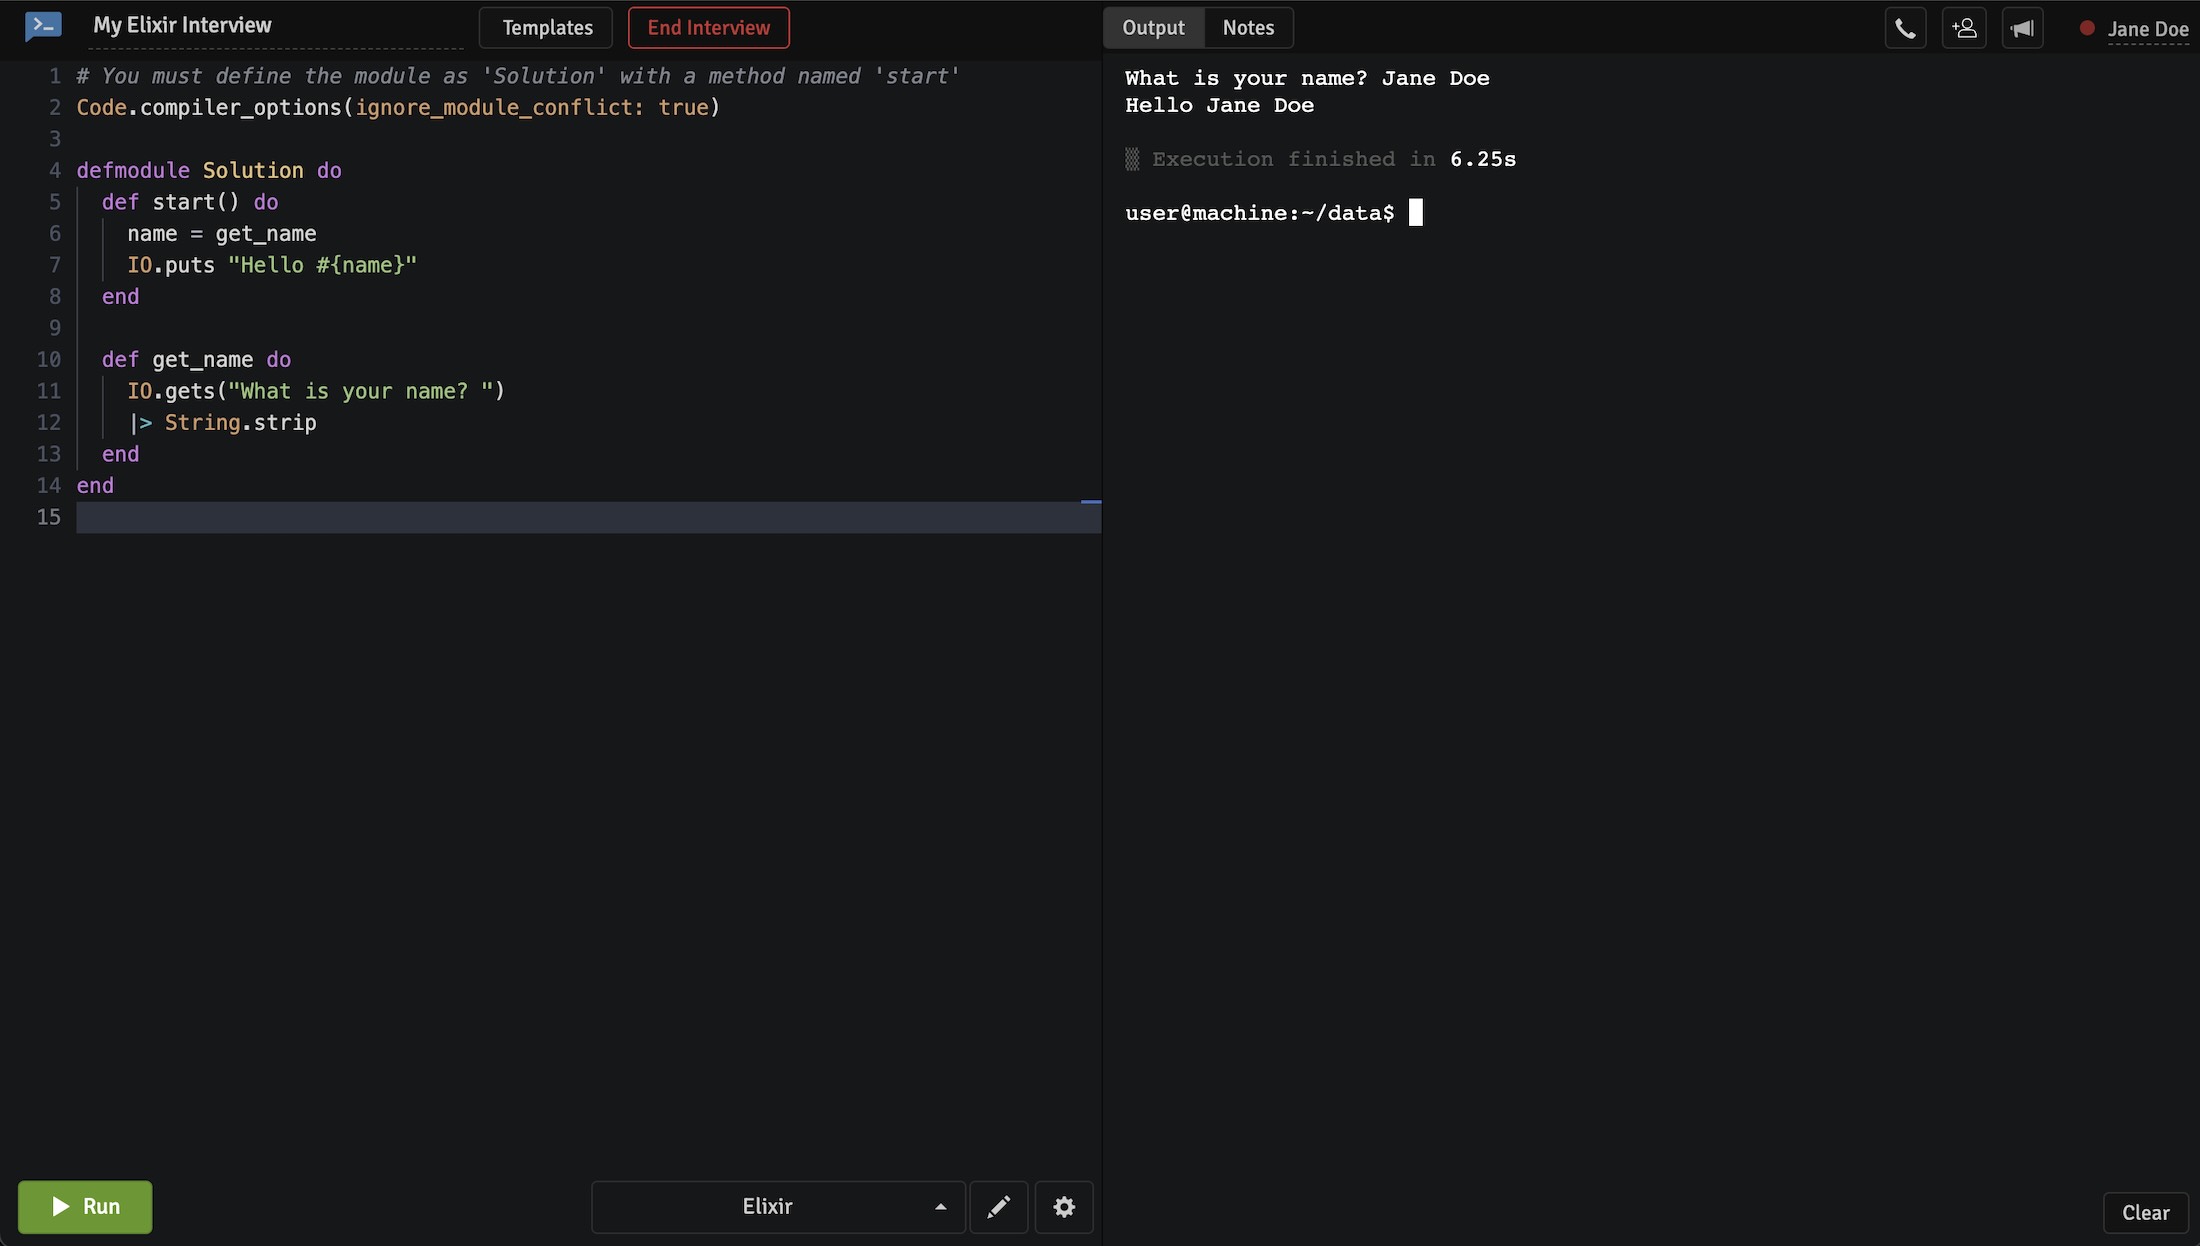
Task: Click Code.compiler_options line 2
Action: pos(398,108)
